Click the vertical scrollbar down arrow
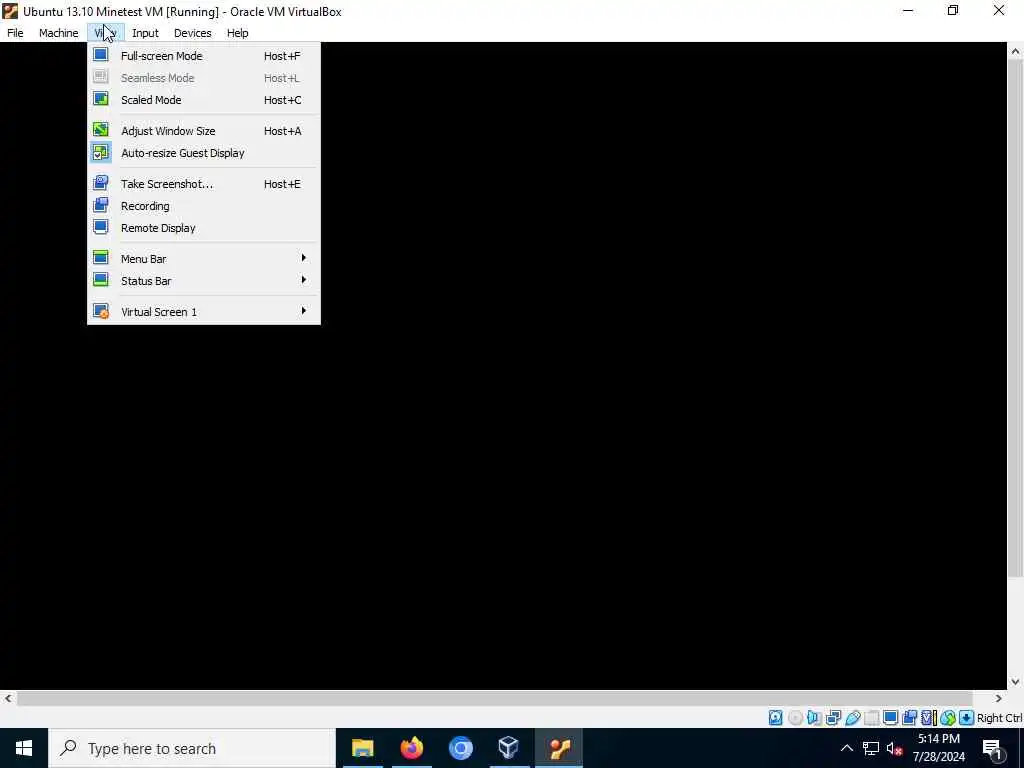Viewport: 1024px width, 768px height. pos(1016,682)
